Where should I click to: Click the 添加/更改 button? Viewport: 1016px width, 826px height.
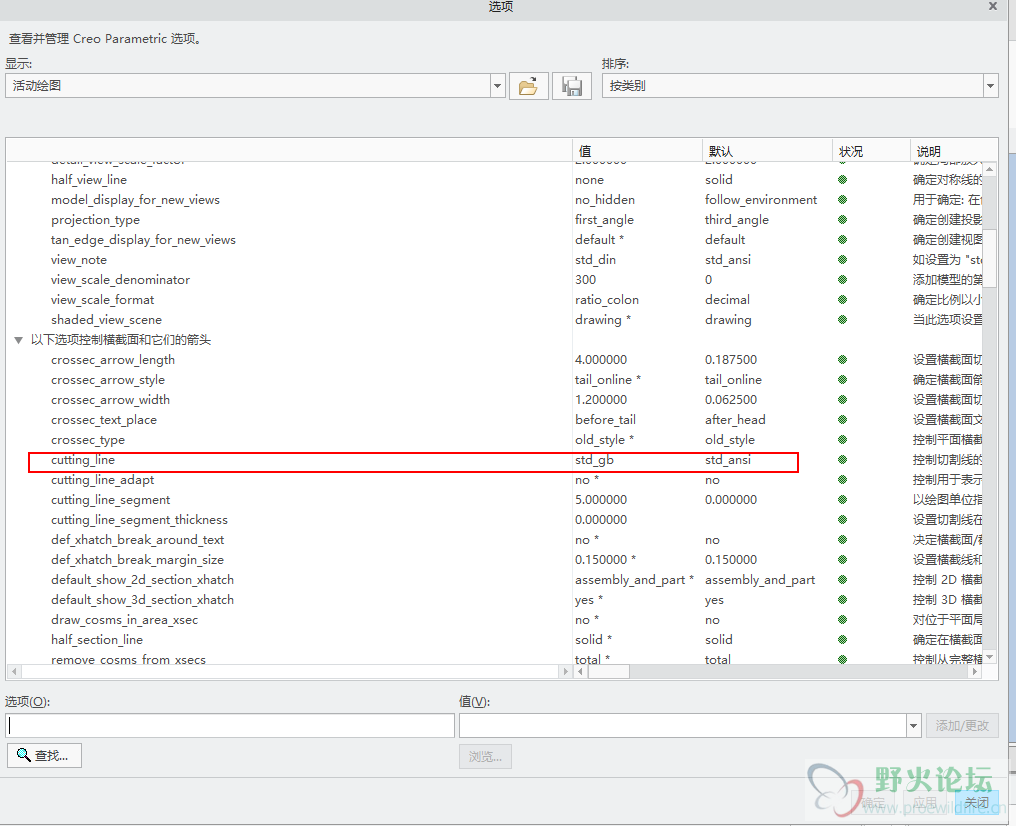pos(962,726)
